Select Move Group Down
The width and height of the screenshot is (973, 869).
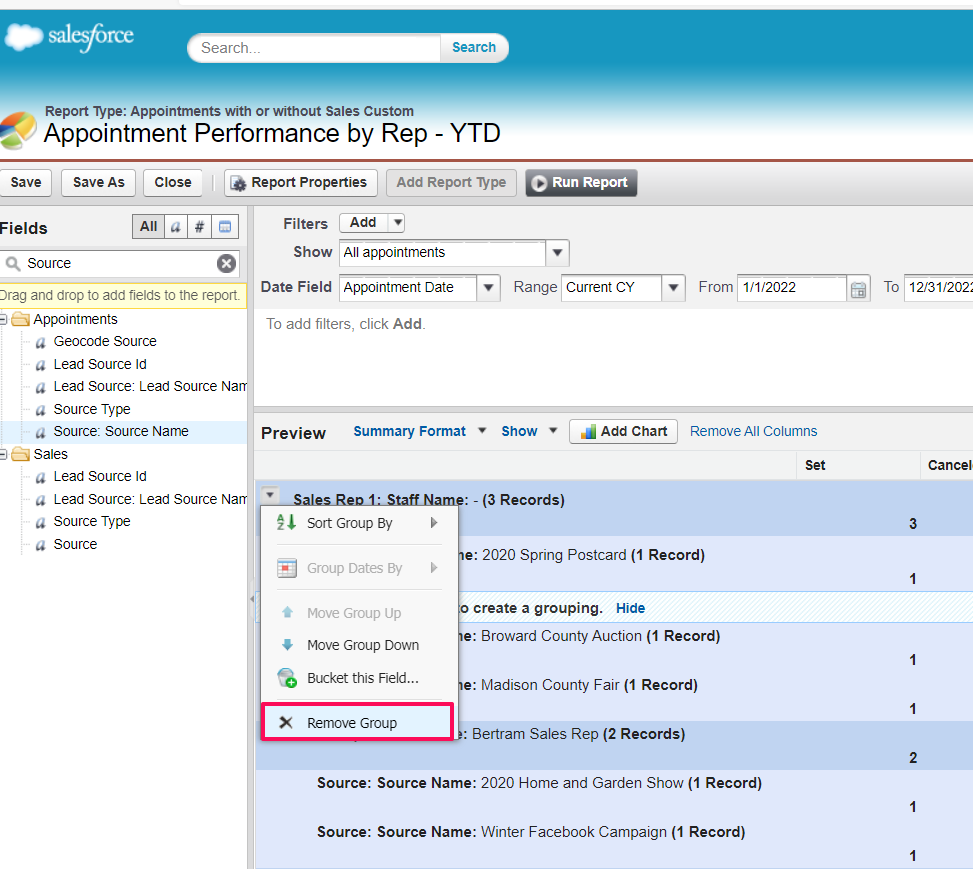click(359, 645)
